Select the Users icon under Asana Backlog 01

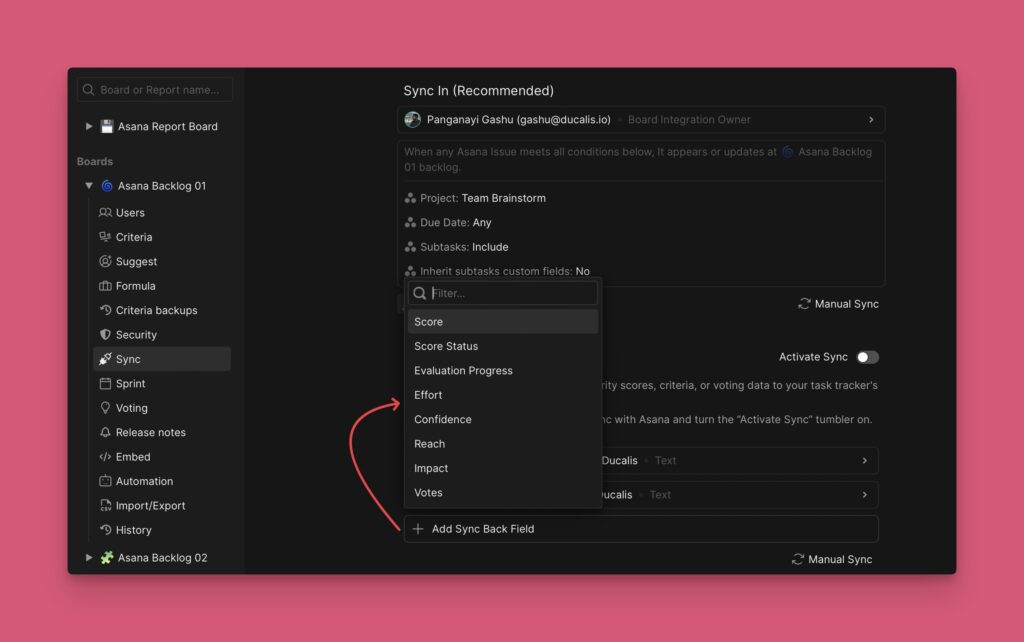[104, 212]
